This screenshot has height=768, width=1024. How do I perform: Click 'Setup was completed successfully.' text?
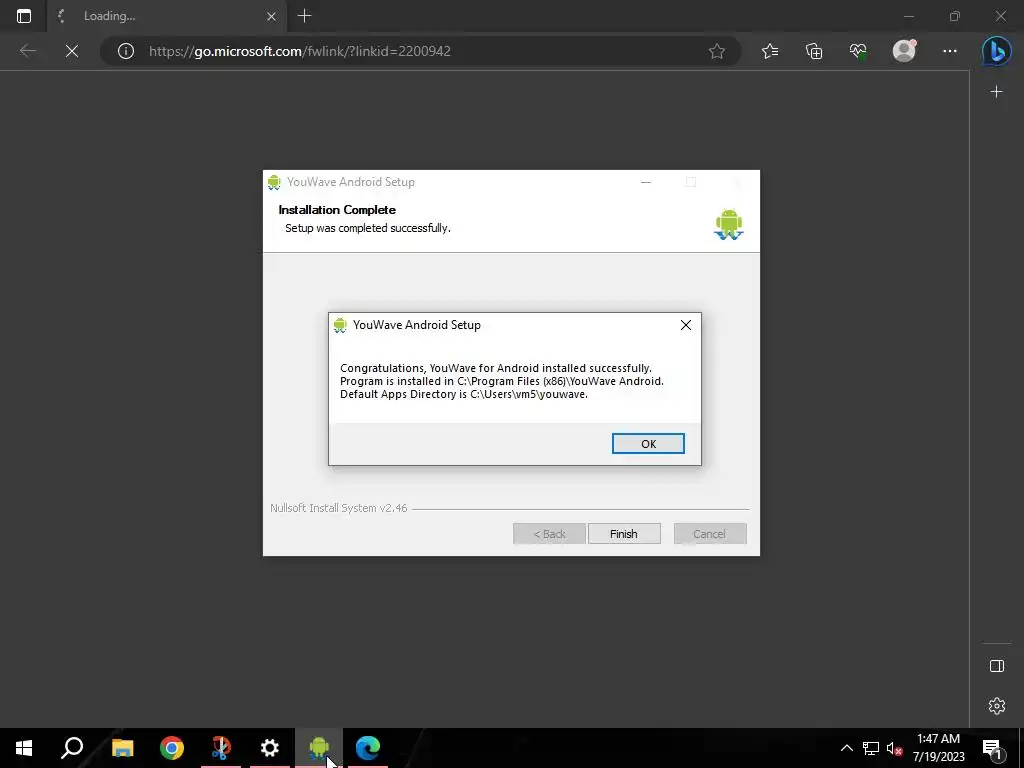(368, 228)
